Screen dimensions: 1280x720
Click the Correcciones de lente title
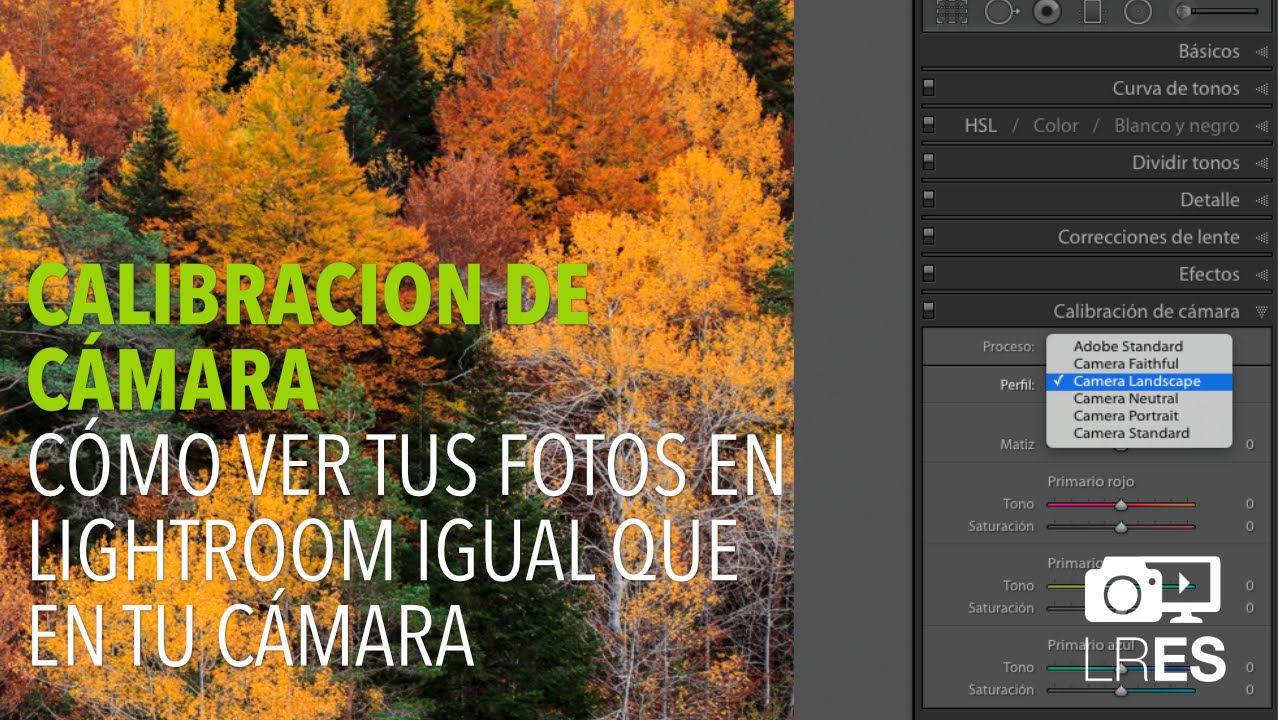(1149, 237)
